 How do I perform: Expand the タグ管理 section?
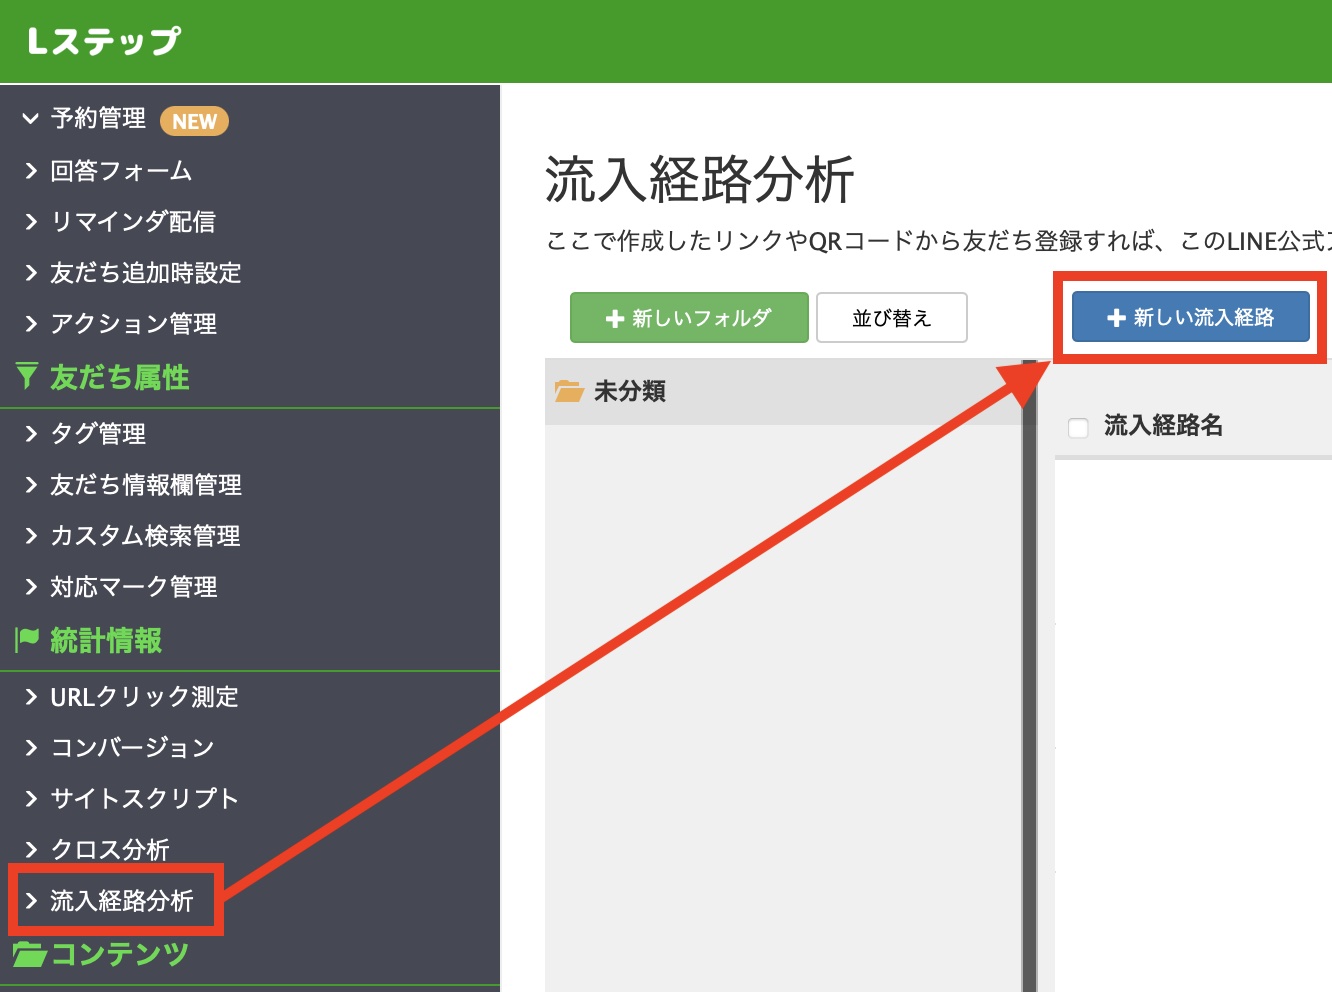click(30, 434)
